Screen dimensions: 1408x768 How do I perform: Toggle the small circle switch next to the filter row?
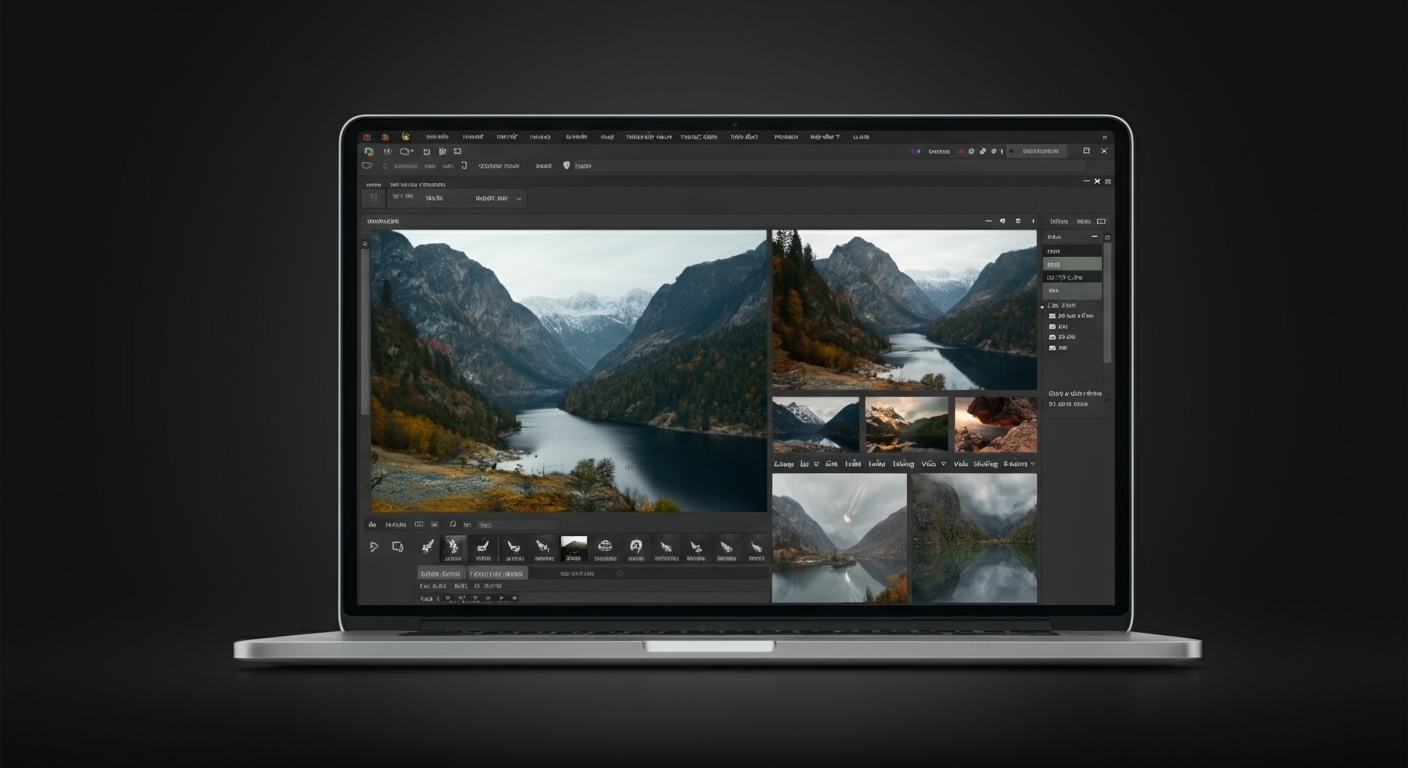click(620, 573)
